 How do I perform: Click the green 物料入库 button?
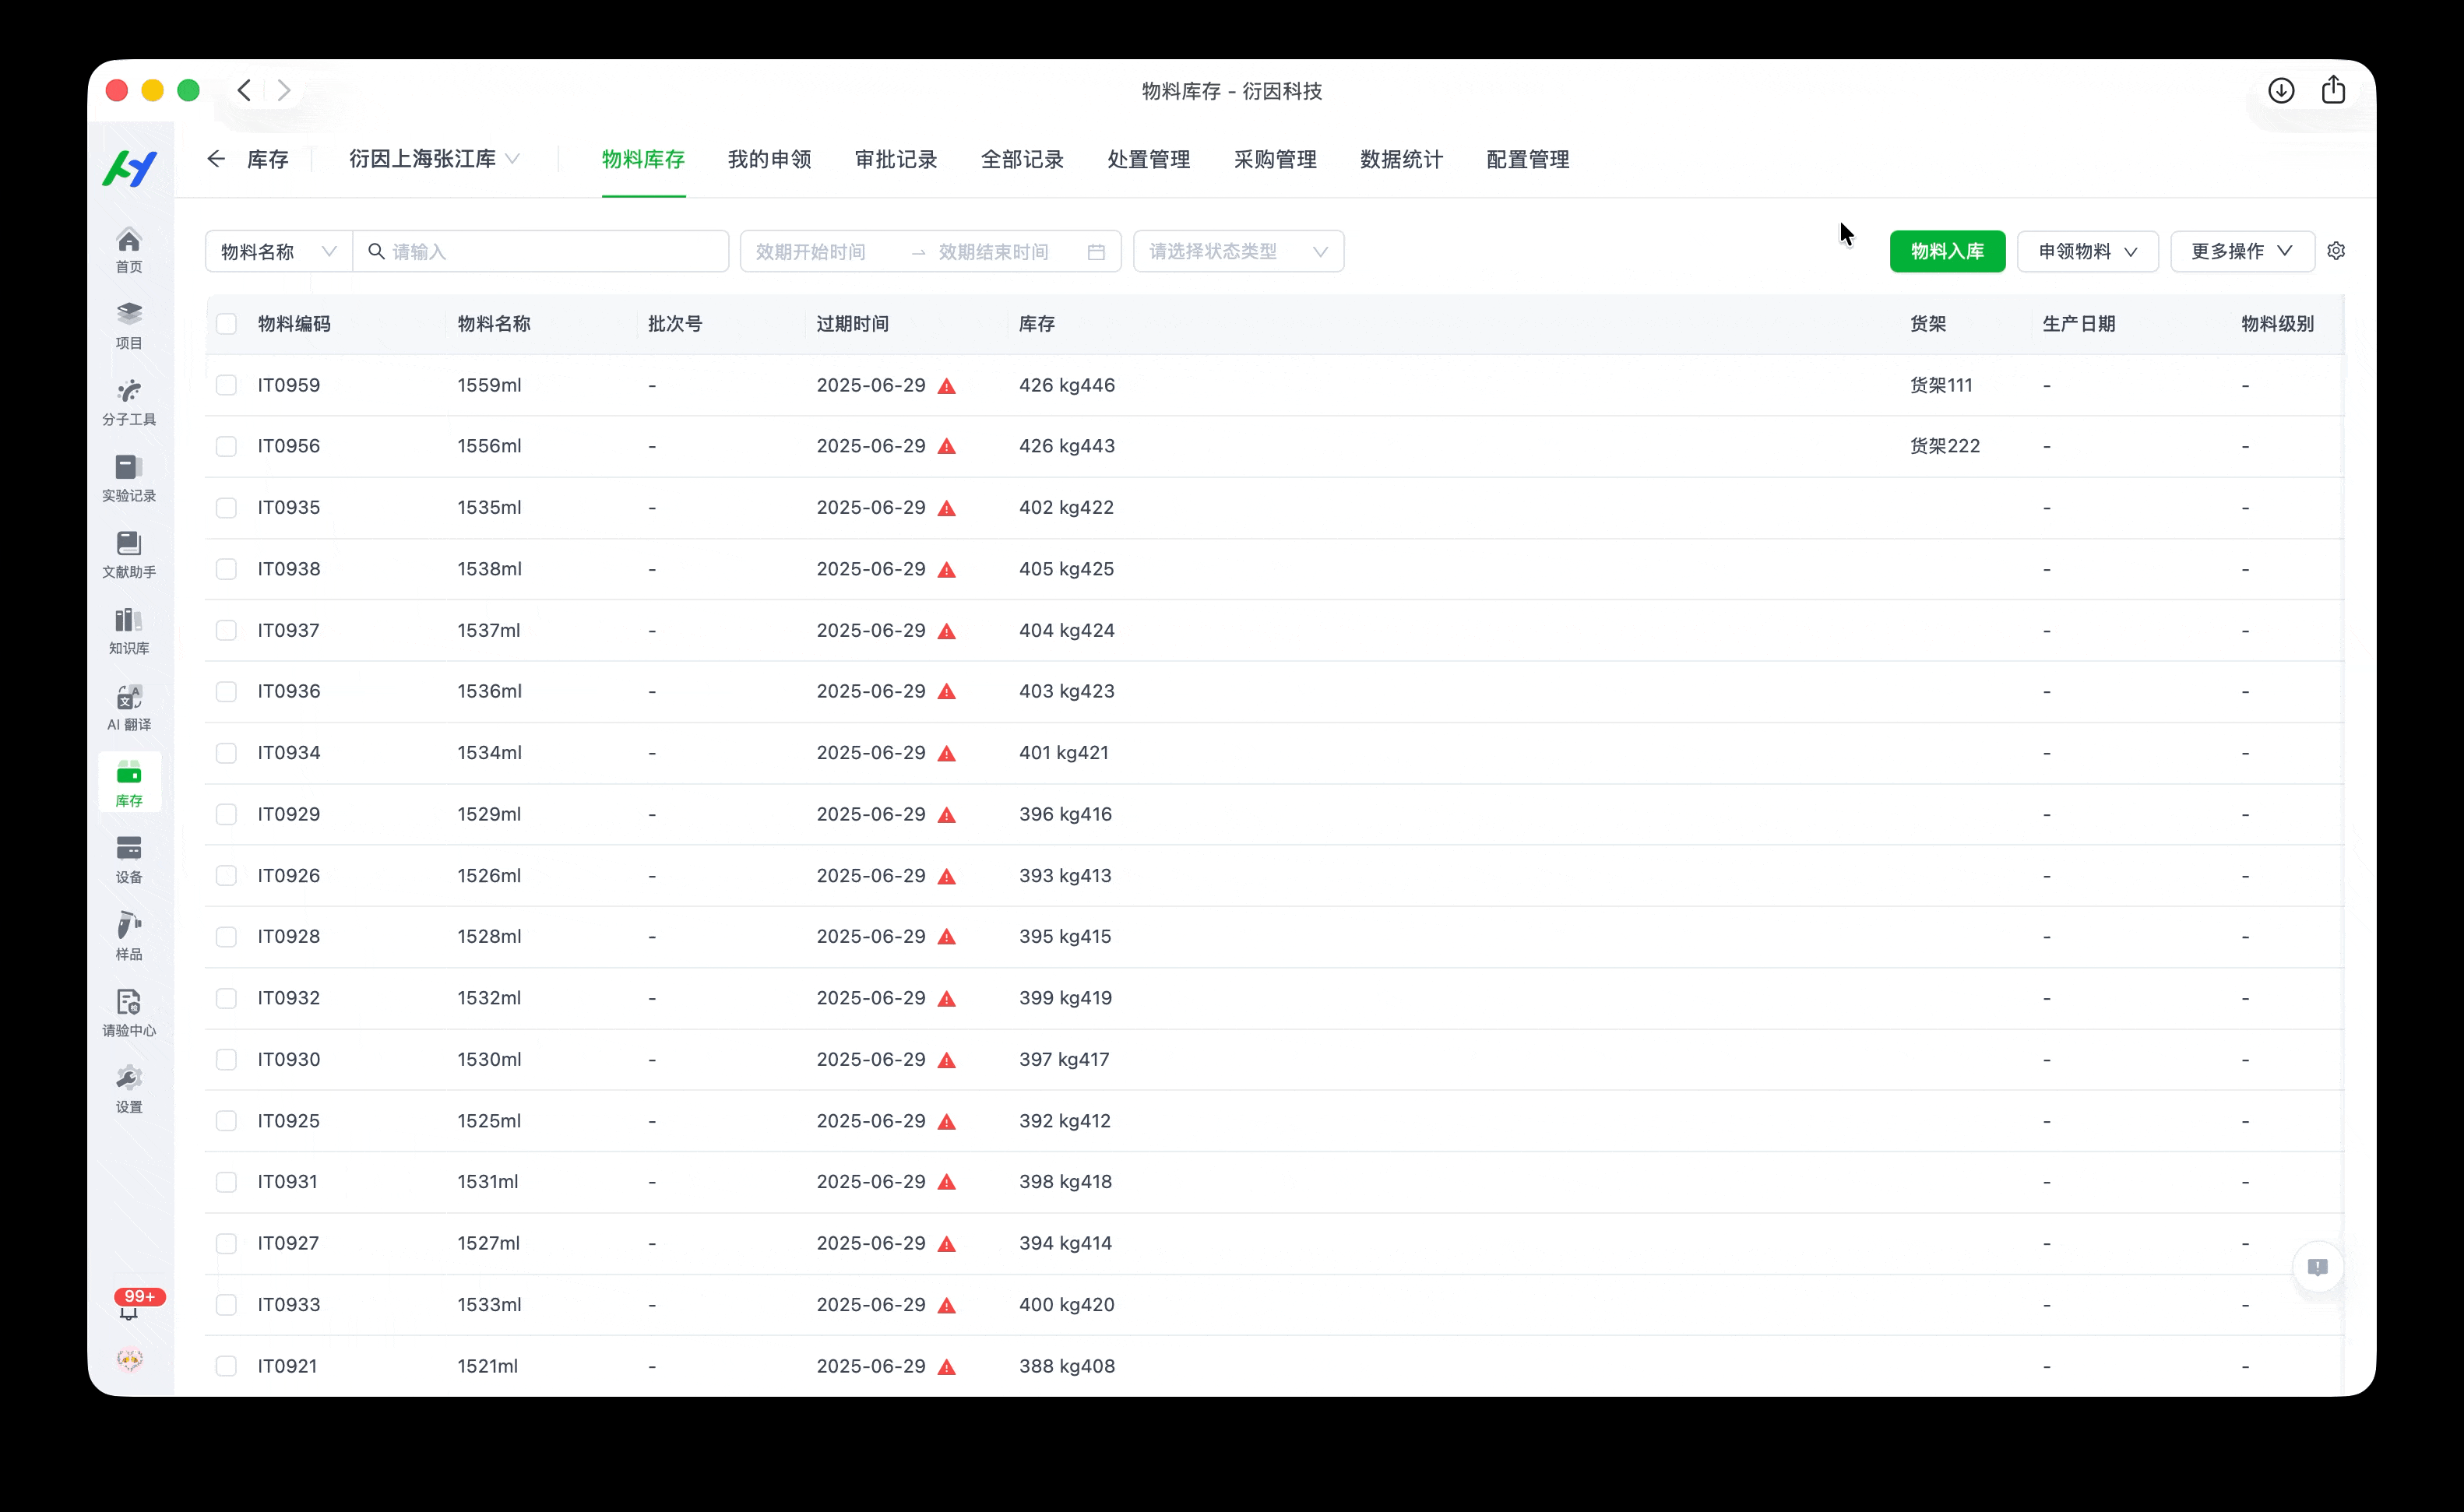[1946, 251]
